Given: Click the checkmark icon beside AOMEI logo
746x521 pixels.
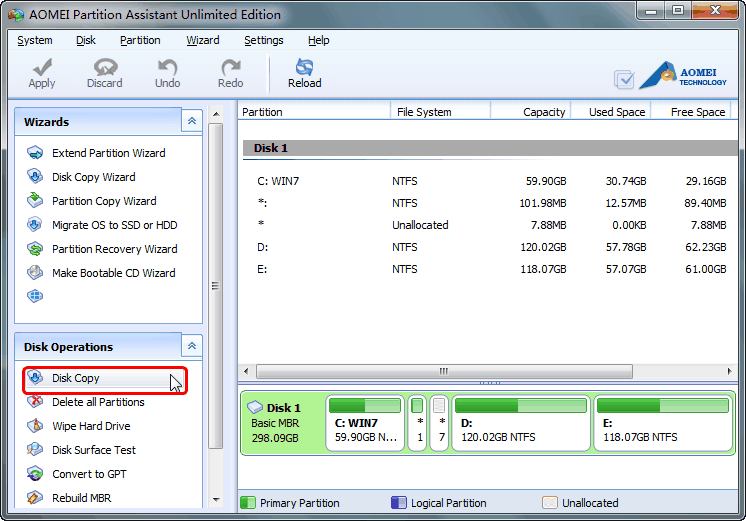Looking at the screenshot, I should pos(624,79).
